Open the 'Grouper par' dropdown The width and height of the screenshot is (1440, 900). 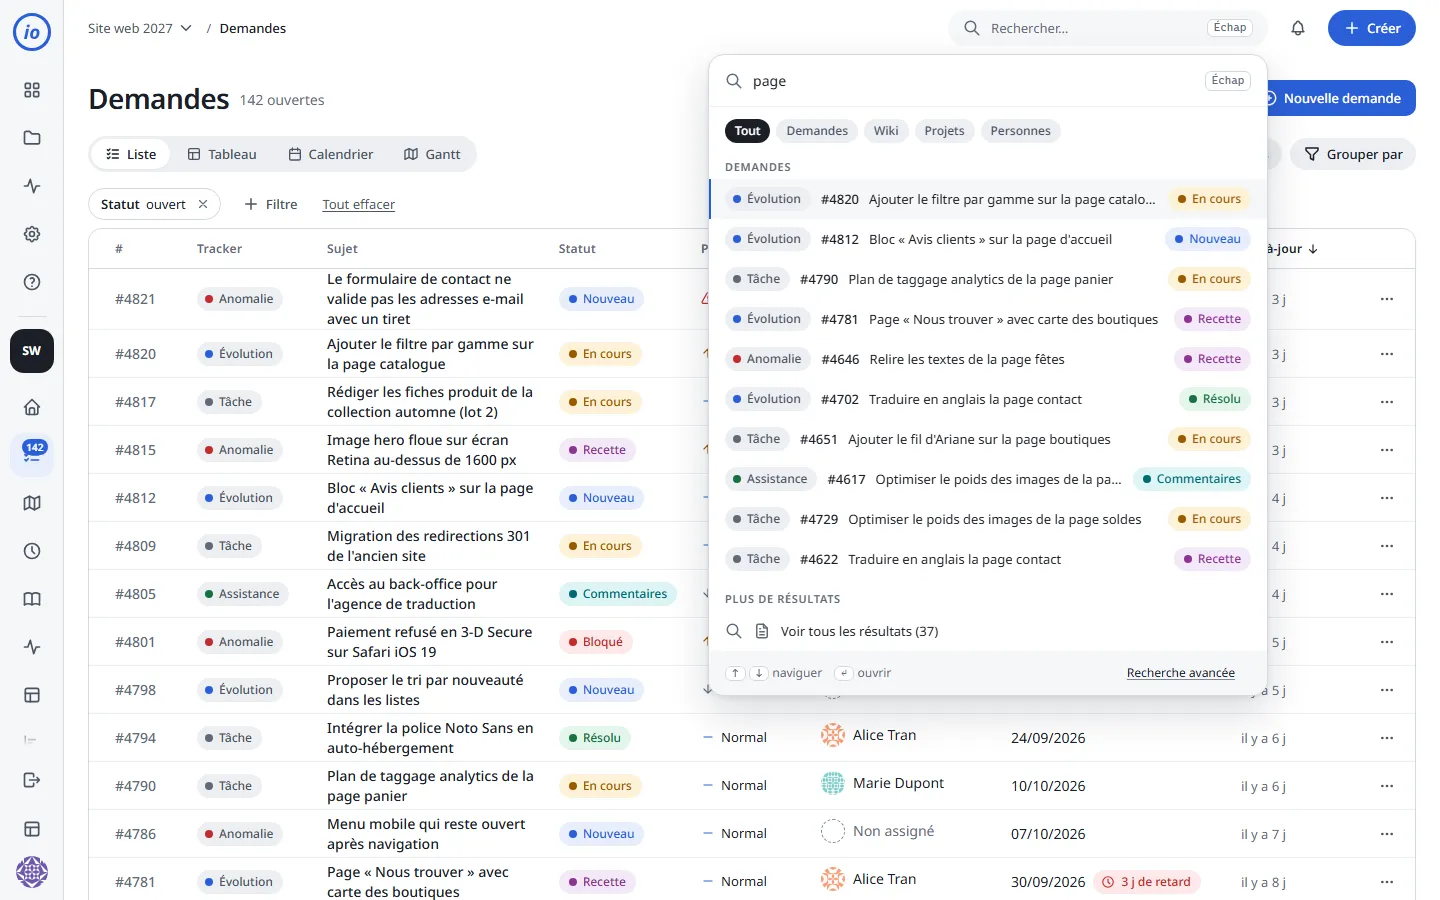point(1353,154)
